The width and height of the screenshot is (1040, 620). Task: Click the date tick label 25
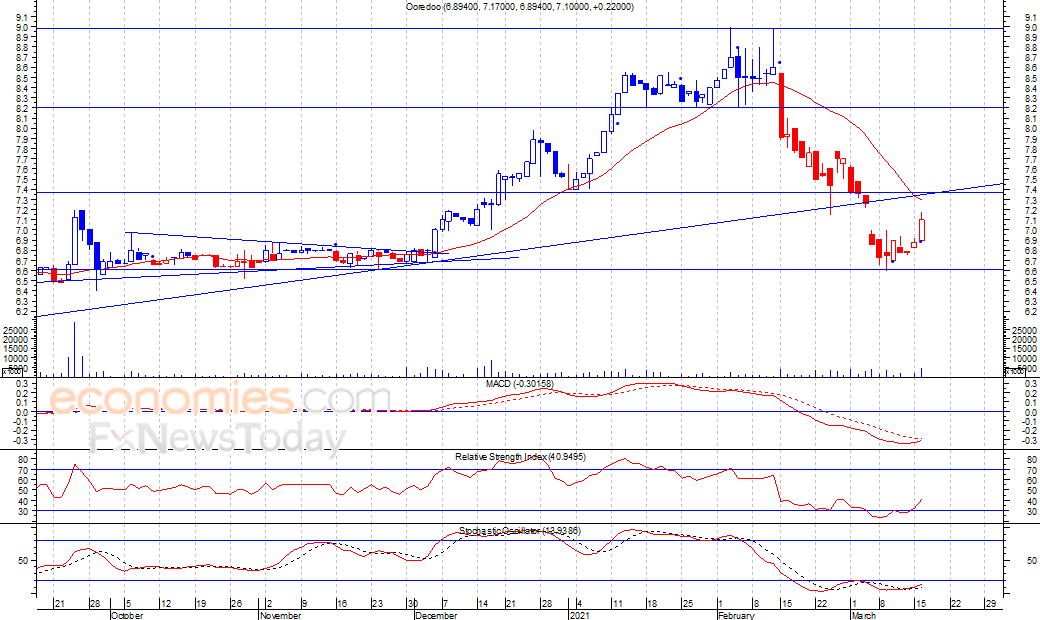[x=687, y=603]
